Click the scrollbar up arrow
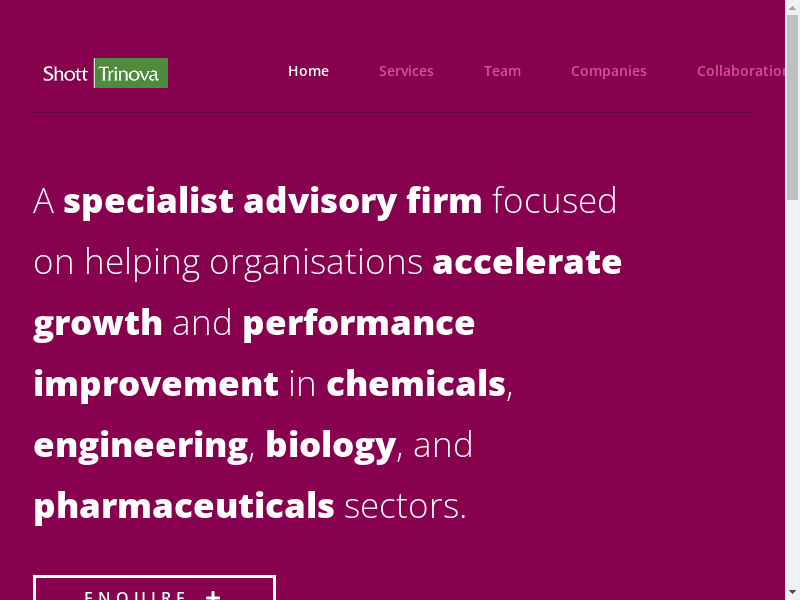The height and width of the screenshot is (600, 800). [x=792, y=7]
